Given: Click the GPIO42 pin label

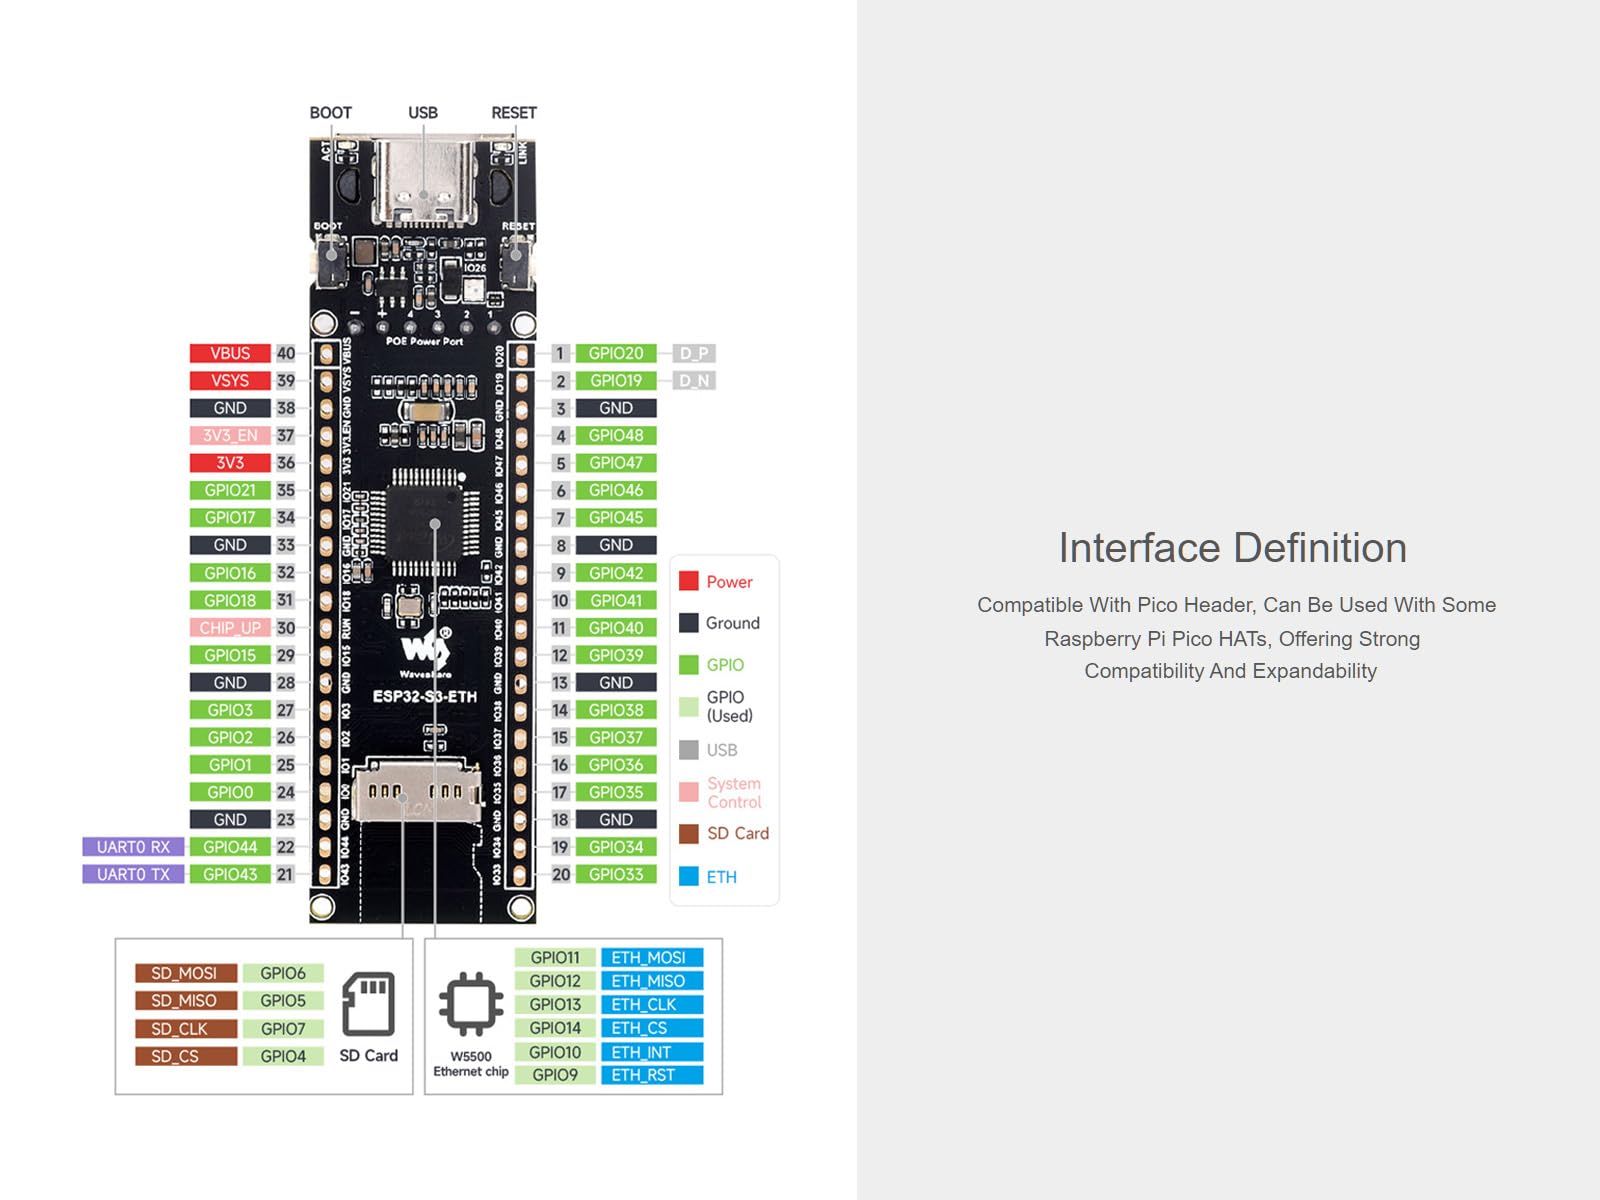Looking at the screenshot, I should (x=616, y=573).
